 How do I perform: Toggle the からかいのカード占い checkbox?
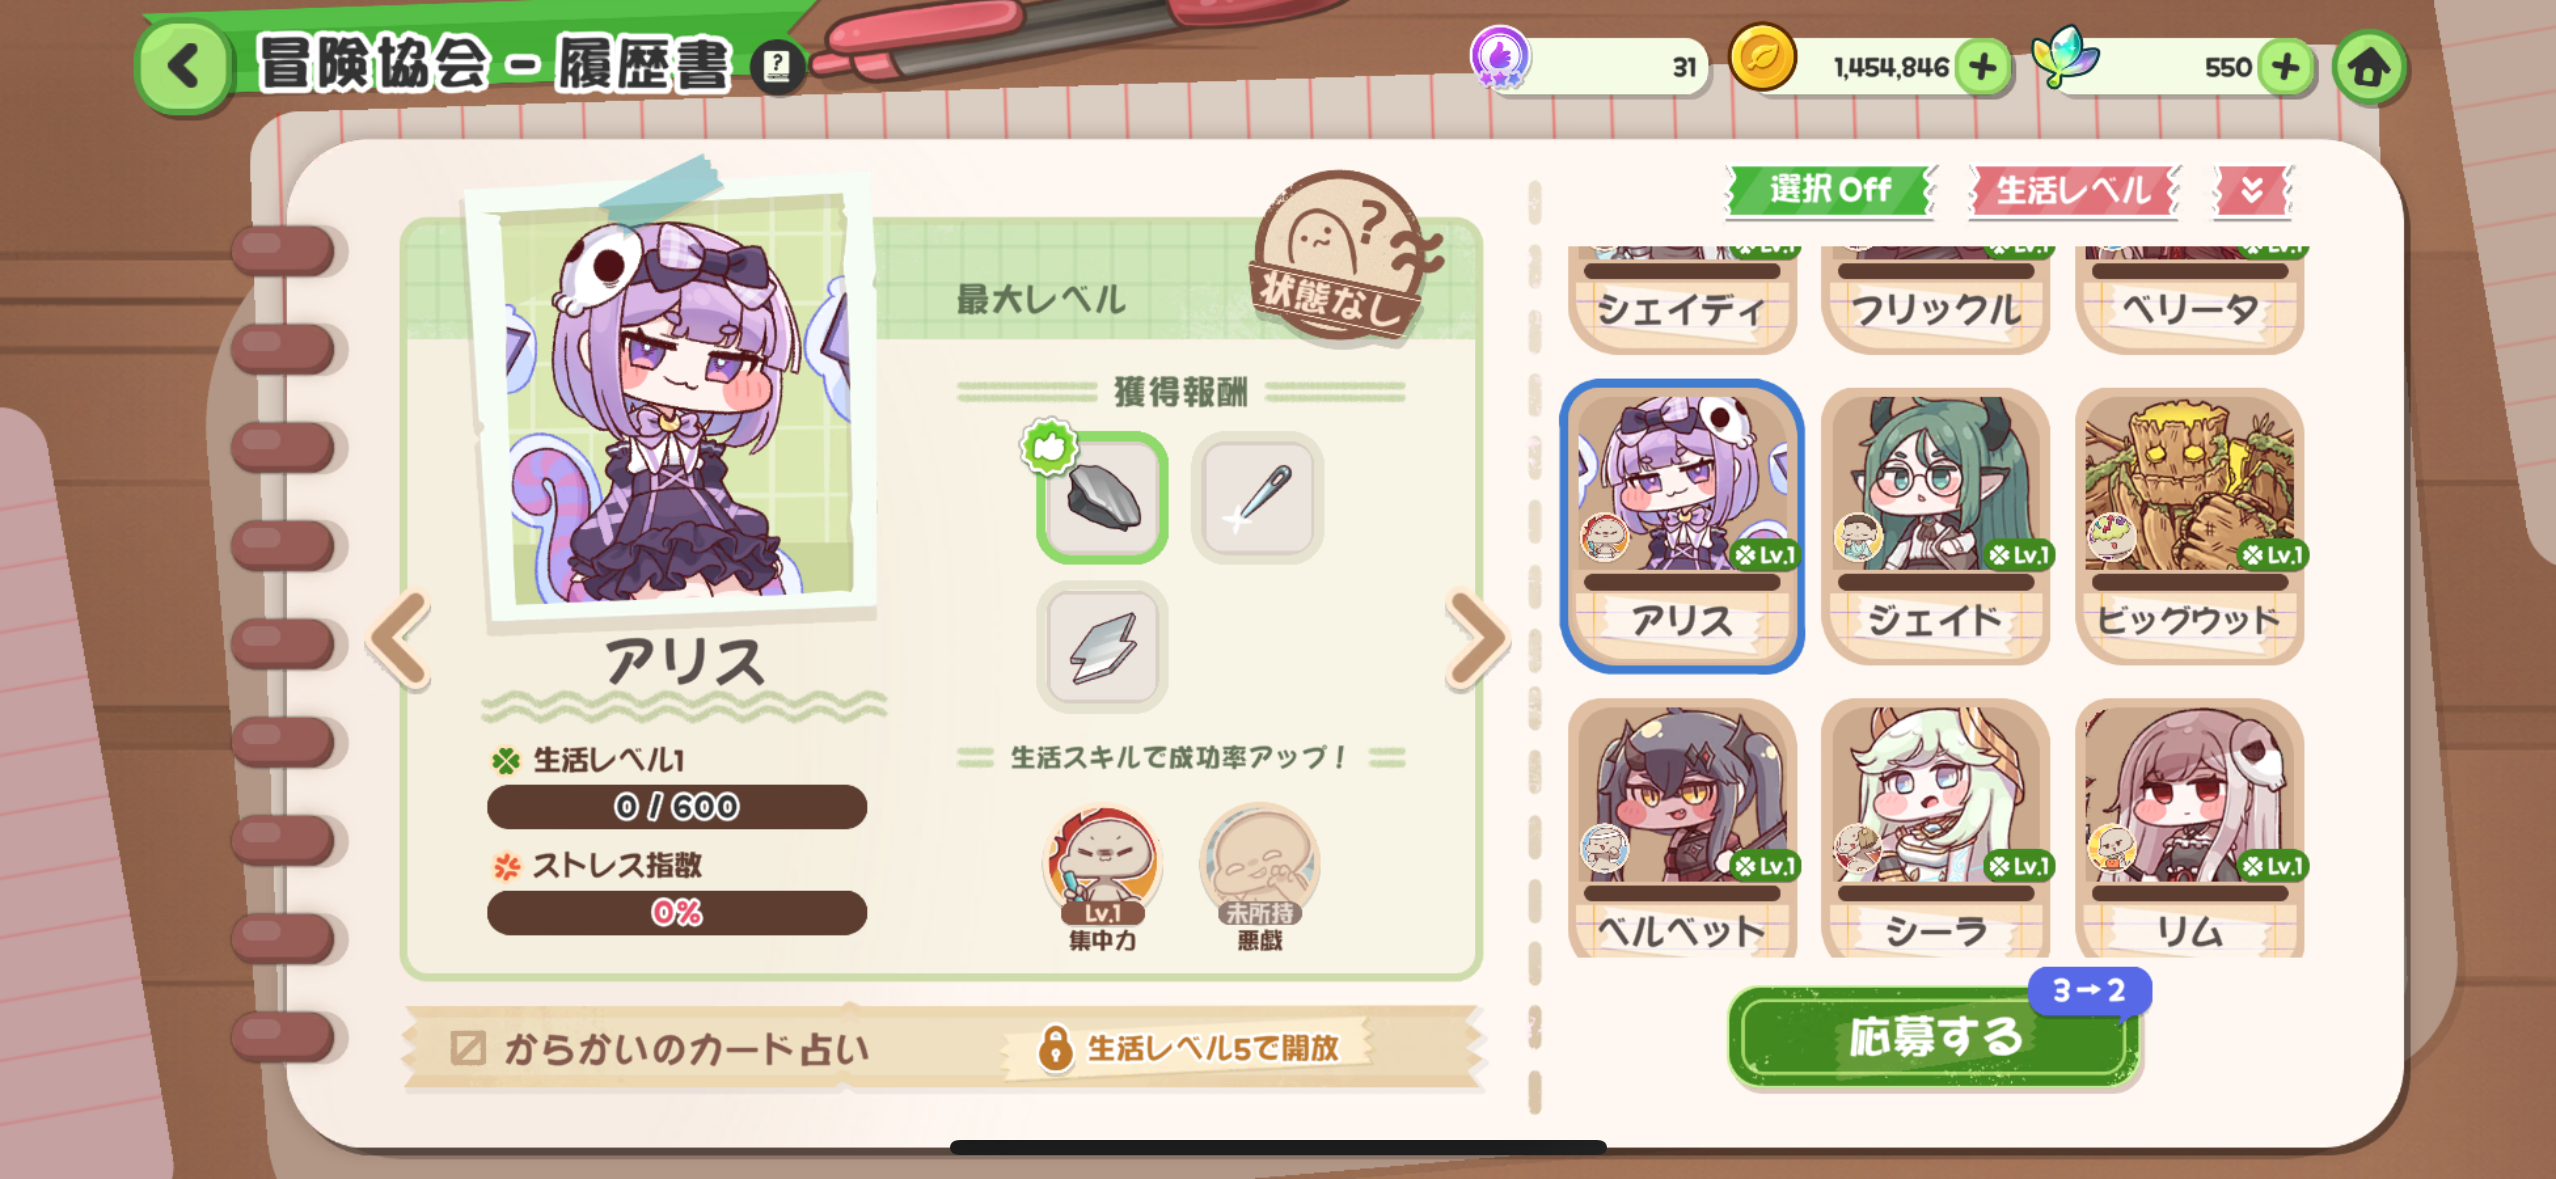[x=468, y=1048]
